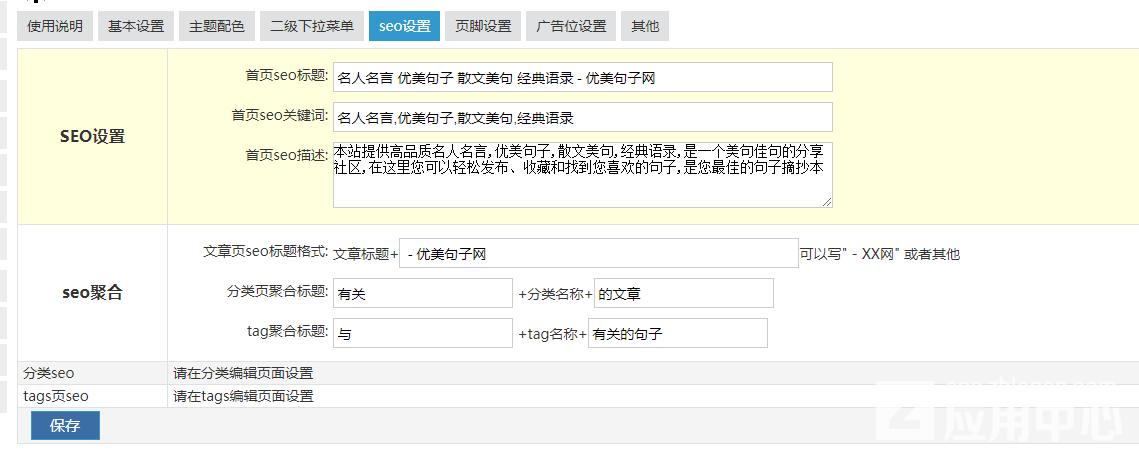Focus the tag聚合标题 prefix field containing 与
The width and height of the screenshot is (1139, 467).
tap(422, 334)
